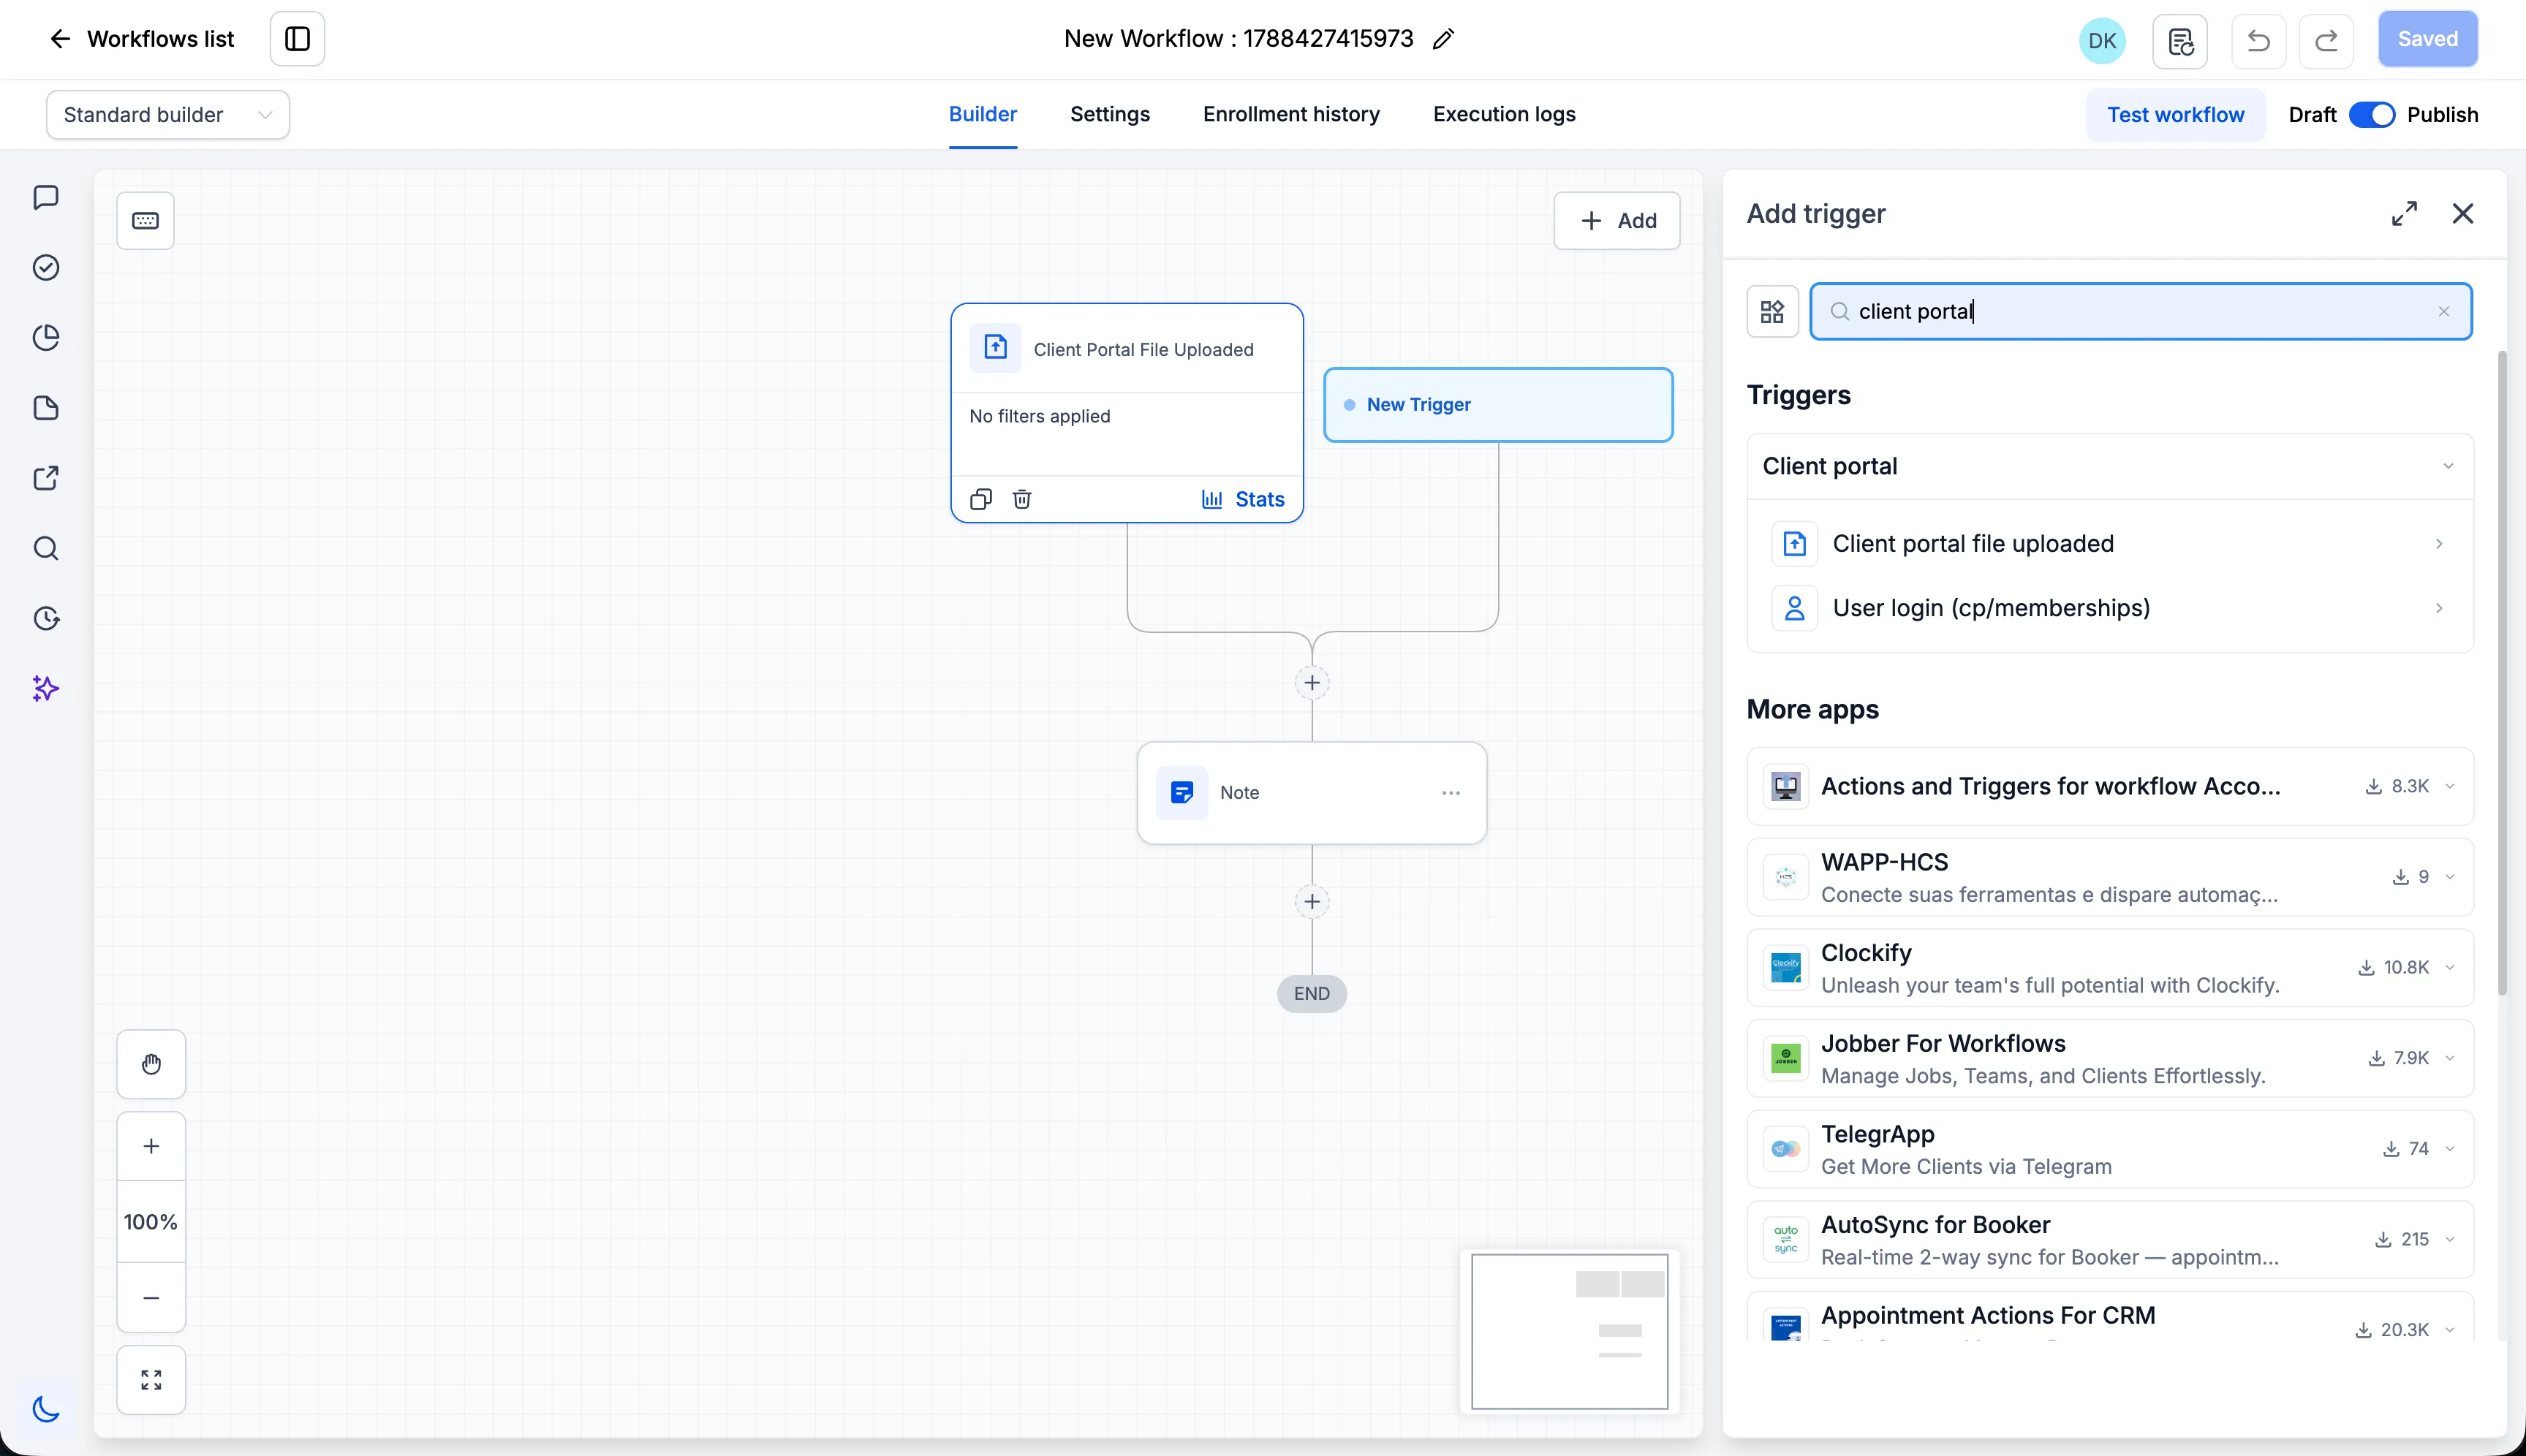Expand the Add trigger panel

2404,213
